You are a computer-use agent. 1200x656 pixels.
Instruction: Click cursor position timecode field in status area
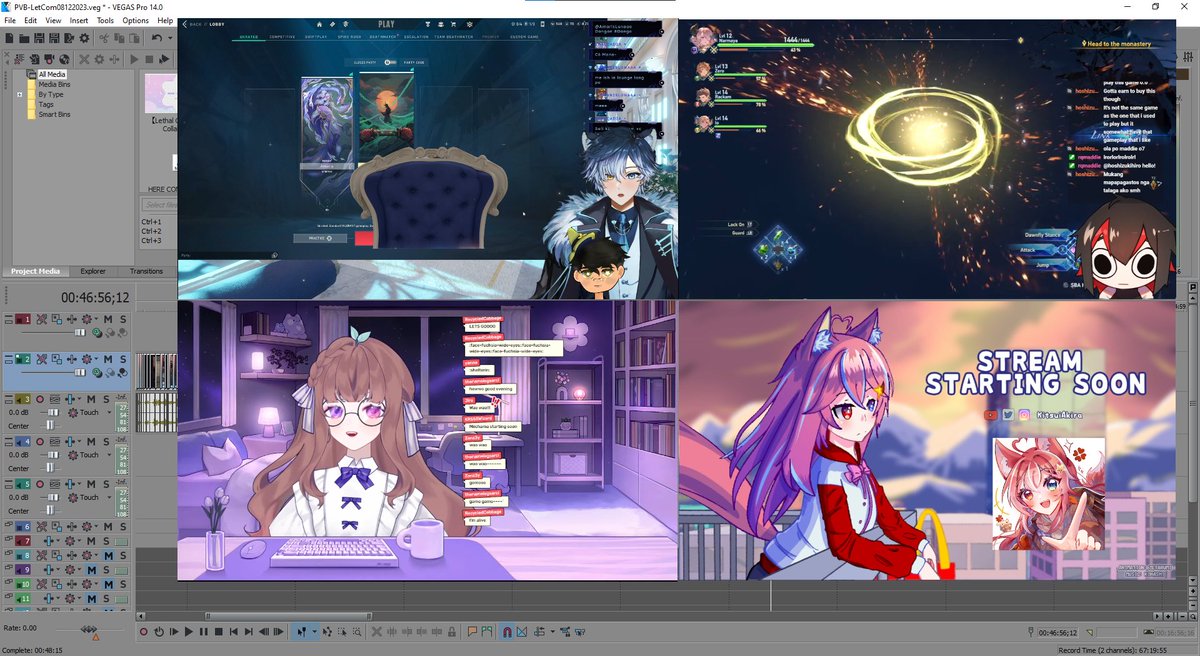click(1058, 632)
